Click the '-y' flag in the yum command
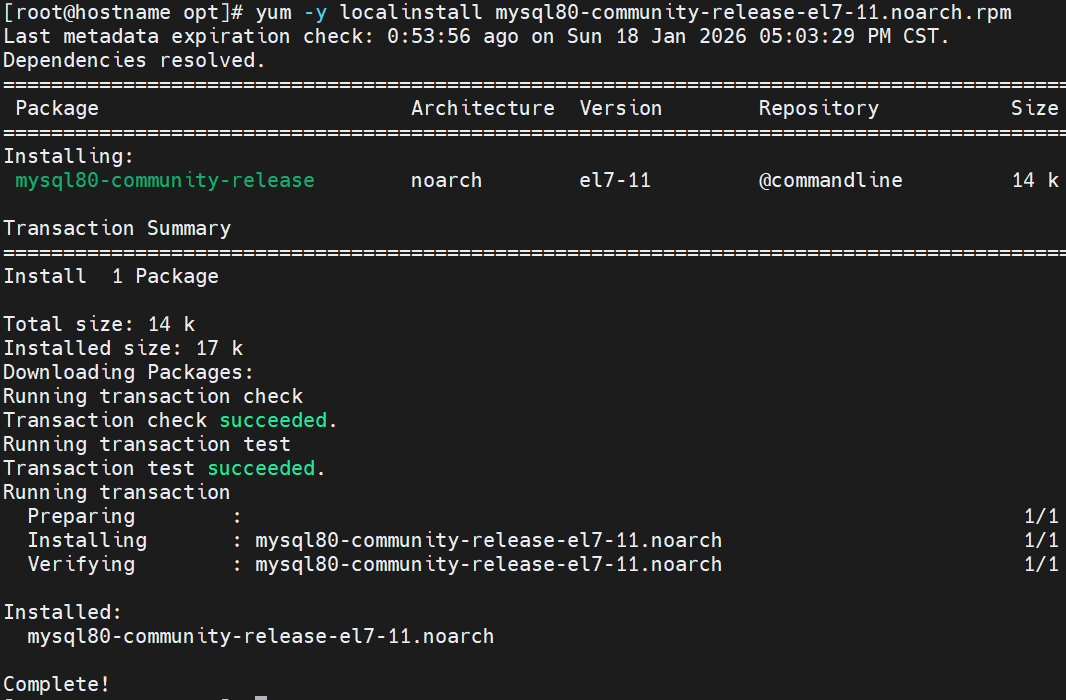The width and height of the screenshot is (1066, 700). pos(315,13)
